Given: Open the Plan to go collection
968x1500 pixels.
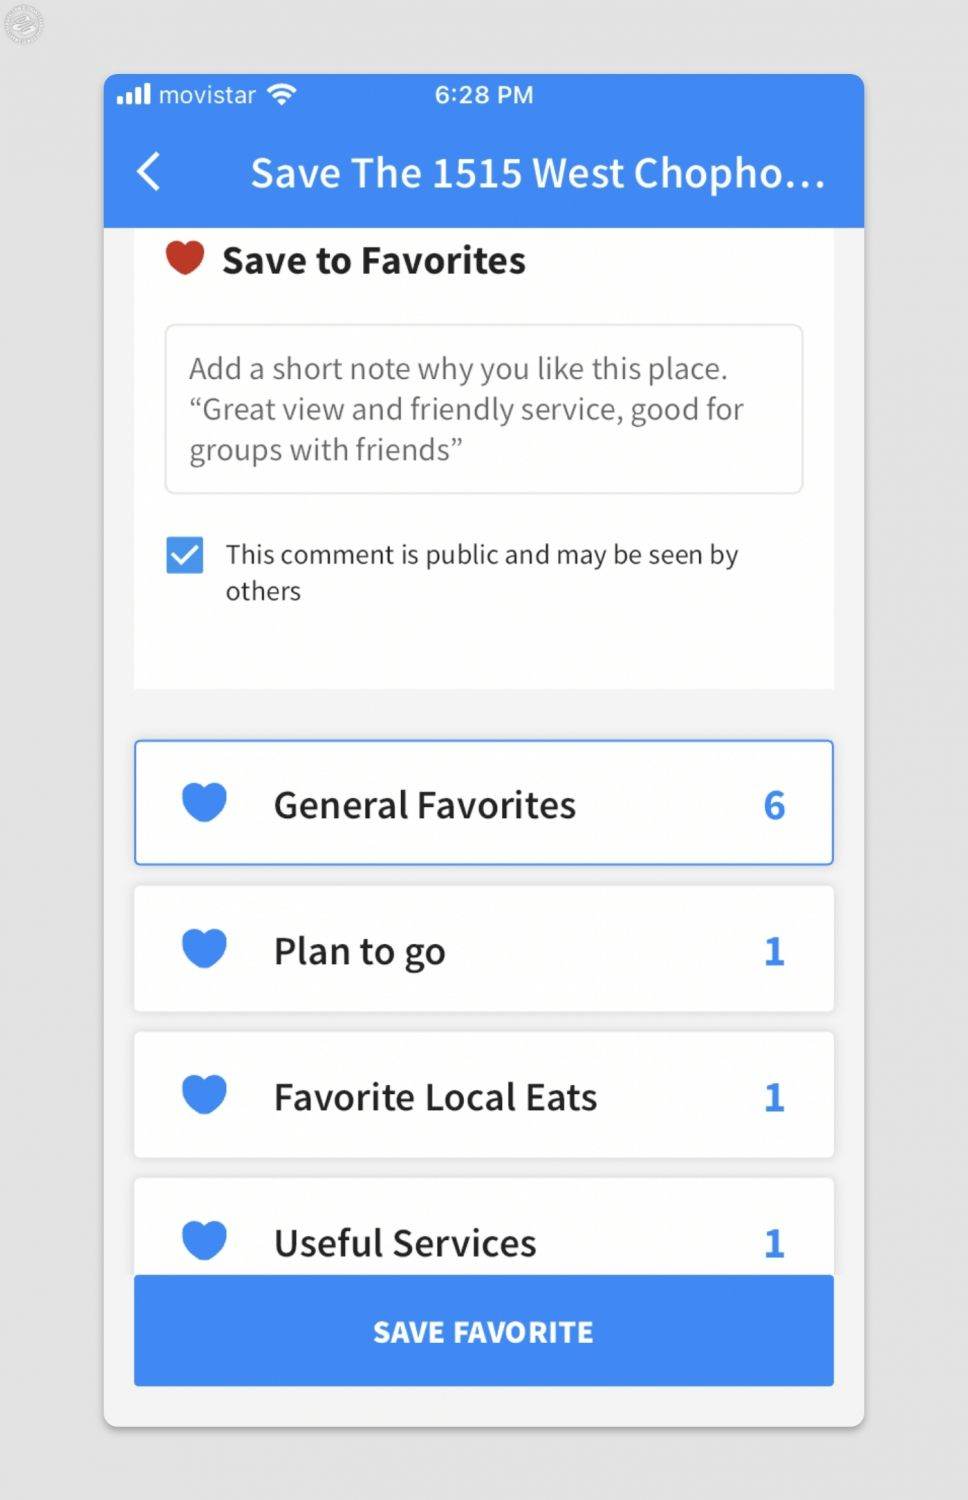Looking at the screenshot, I should [483, 949].
